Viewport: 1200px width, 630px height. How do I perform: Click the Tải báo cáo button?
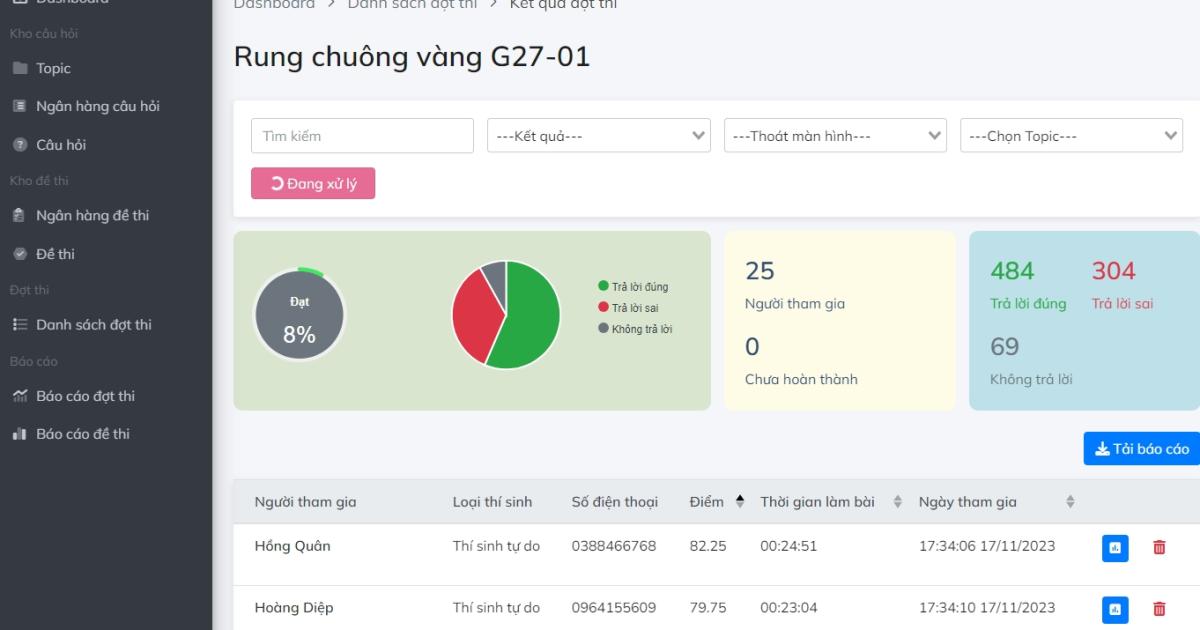pos(1141,448)
